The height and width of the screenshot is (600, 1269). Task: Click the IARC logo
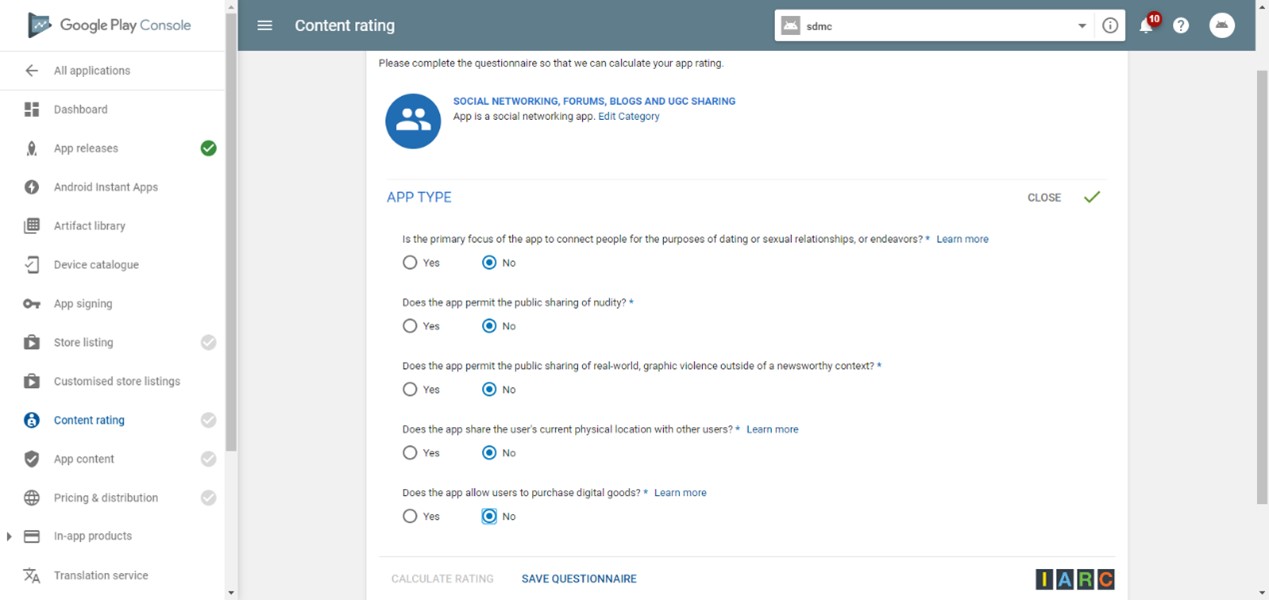1075,579
